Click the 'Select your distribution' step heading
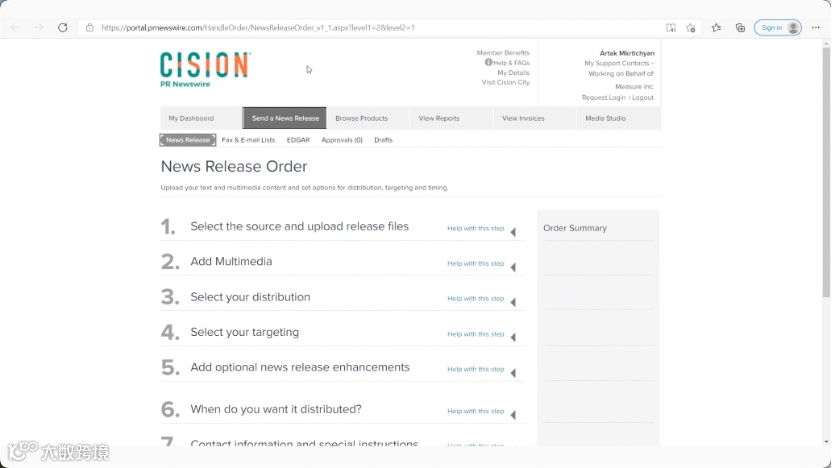The width and height of the screenshot is (832, 468). (x=250, y=297)
